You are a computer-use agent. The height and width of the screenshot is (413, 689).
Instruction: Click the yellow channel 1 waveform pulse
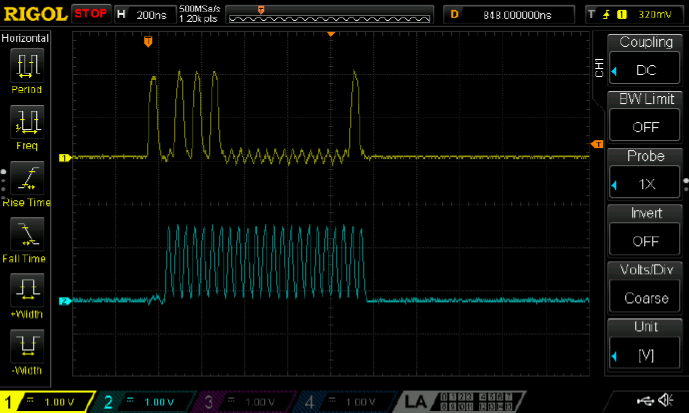tap(153, 116)
